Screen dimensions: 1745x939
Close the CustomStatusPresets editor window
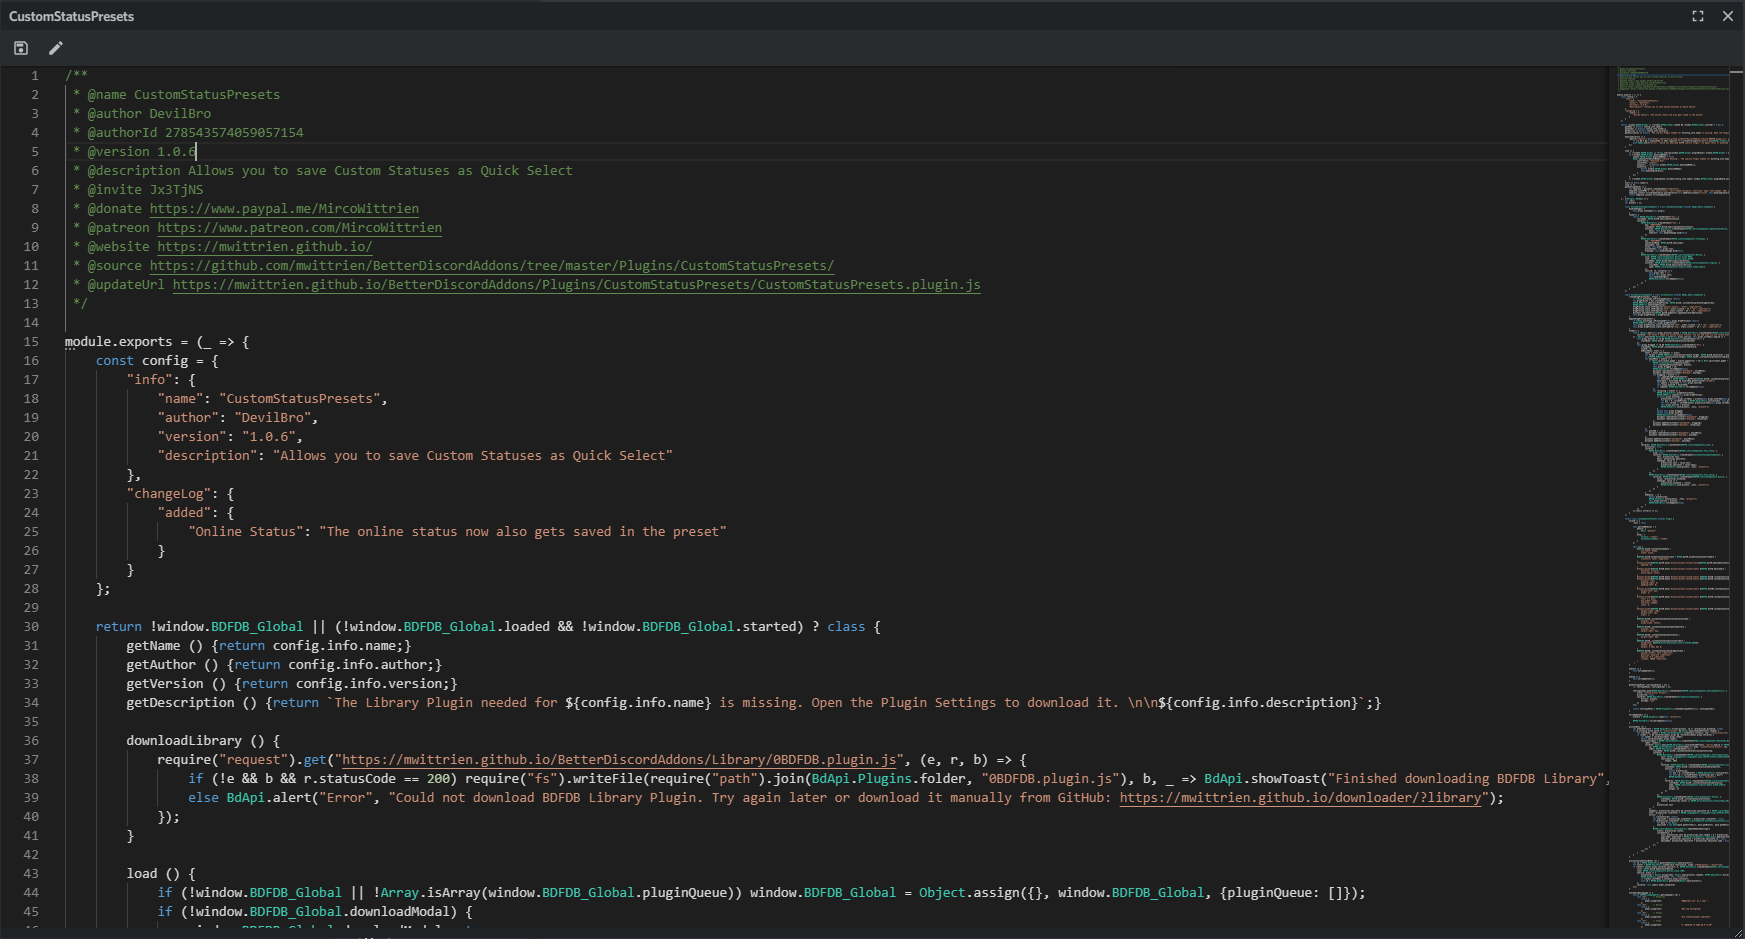coord(1727,16)
